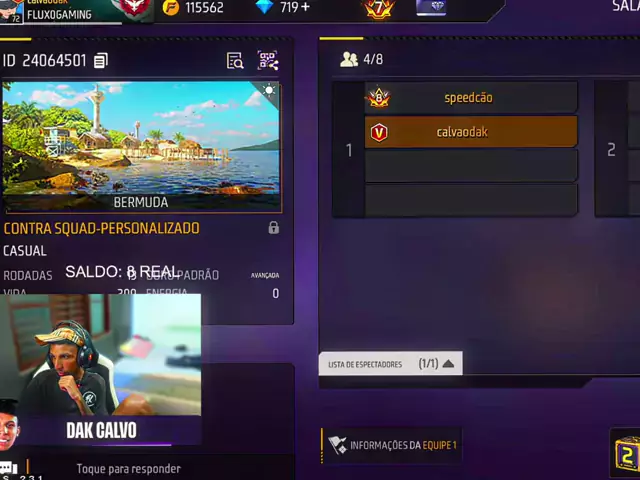Image resolution: width=640 pixels, height=480 pixels.
Task: Share the room via QR code icon
Action: (268, 60)
